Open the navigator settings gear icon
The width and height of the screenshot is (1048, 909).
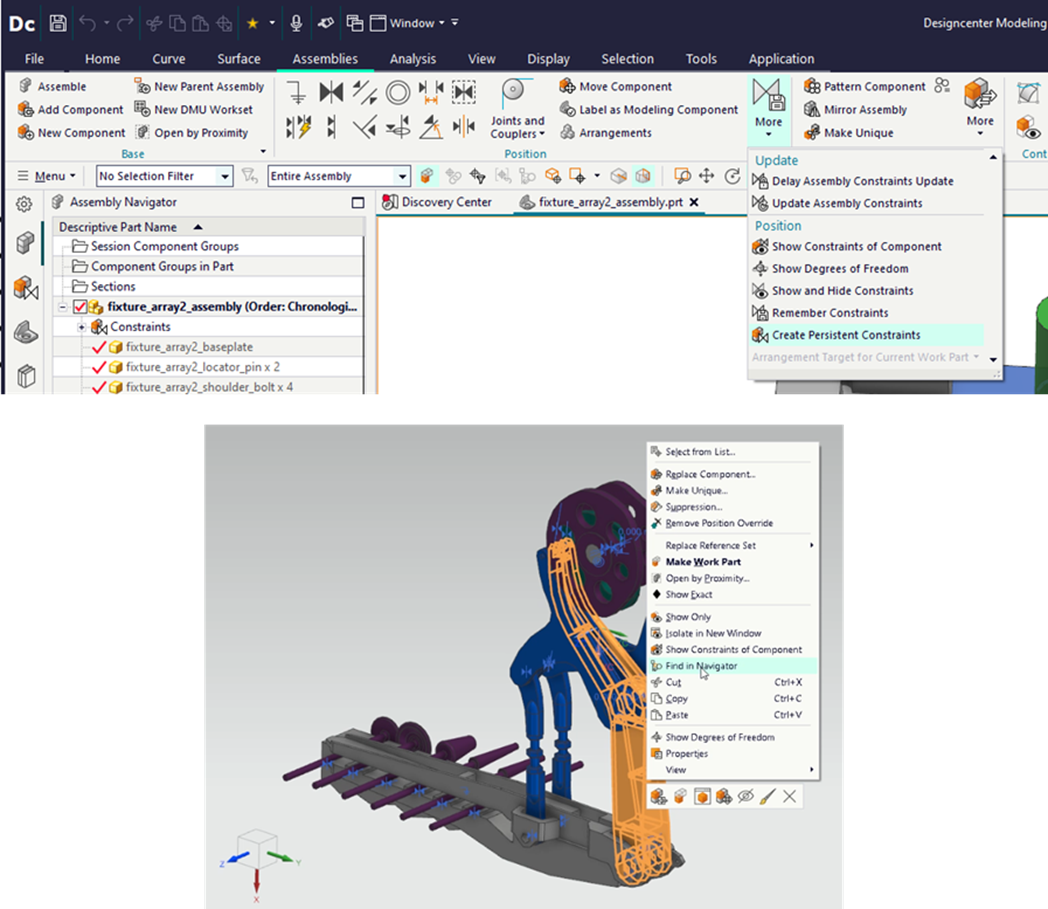[x=24, y=204]
